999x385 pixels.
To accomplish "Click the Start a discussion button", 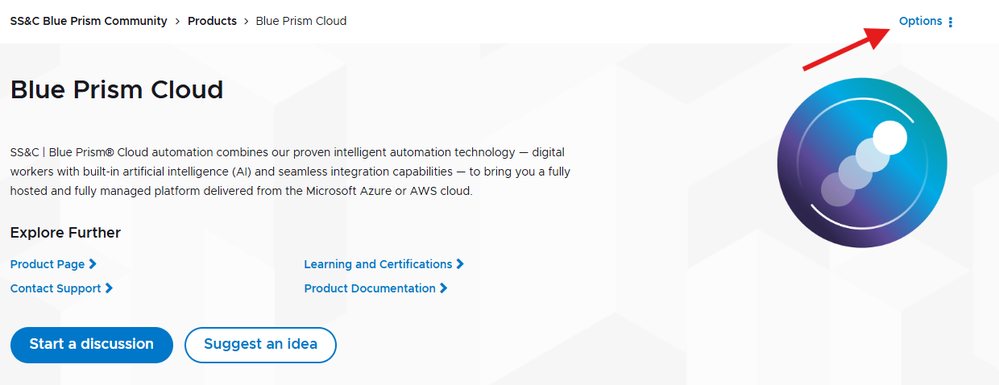I will tap(92, 345).
